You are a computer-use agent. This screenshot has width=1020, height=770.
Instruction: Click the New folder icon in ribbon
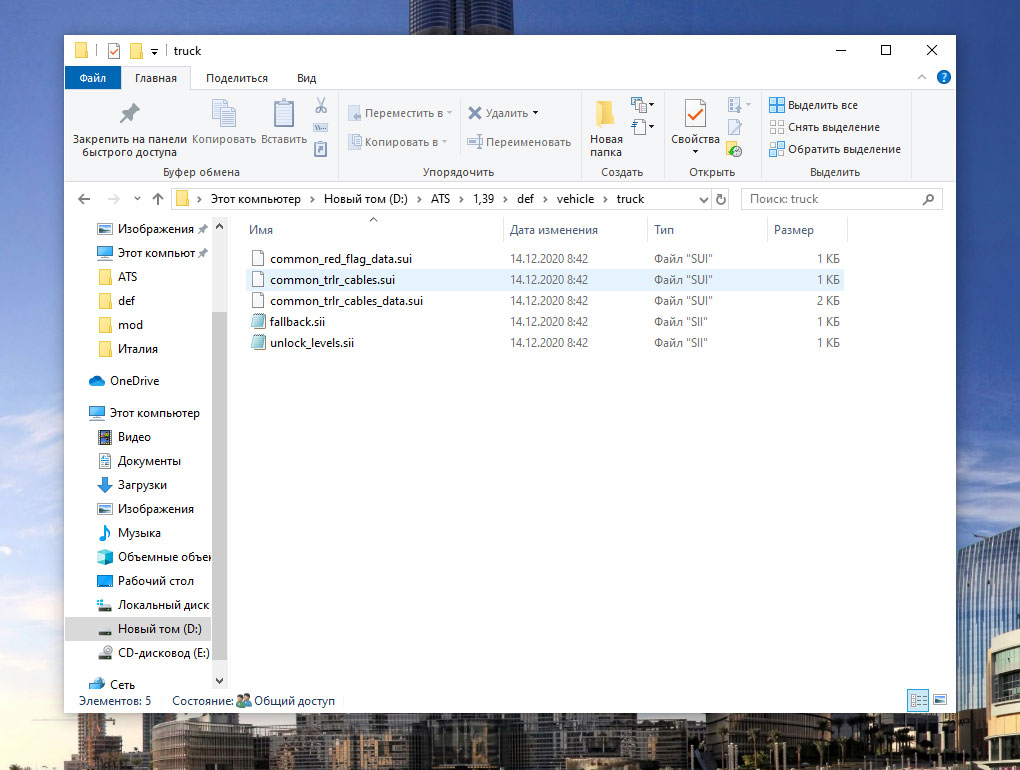pos(606,113)
